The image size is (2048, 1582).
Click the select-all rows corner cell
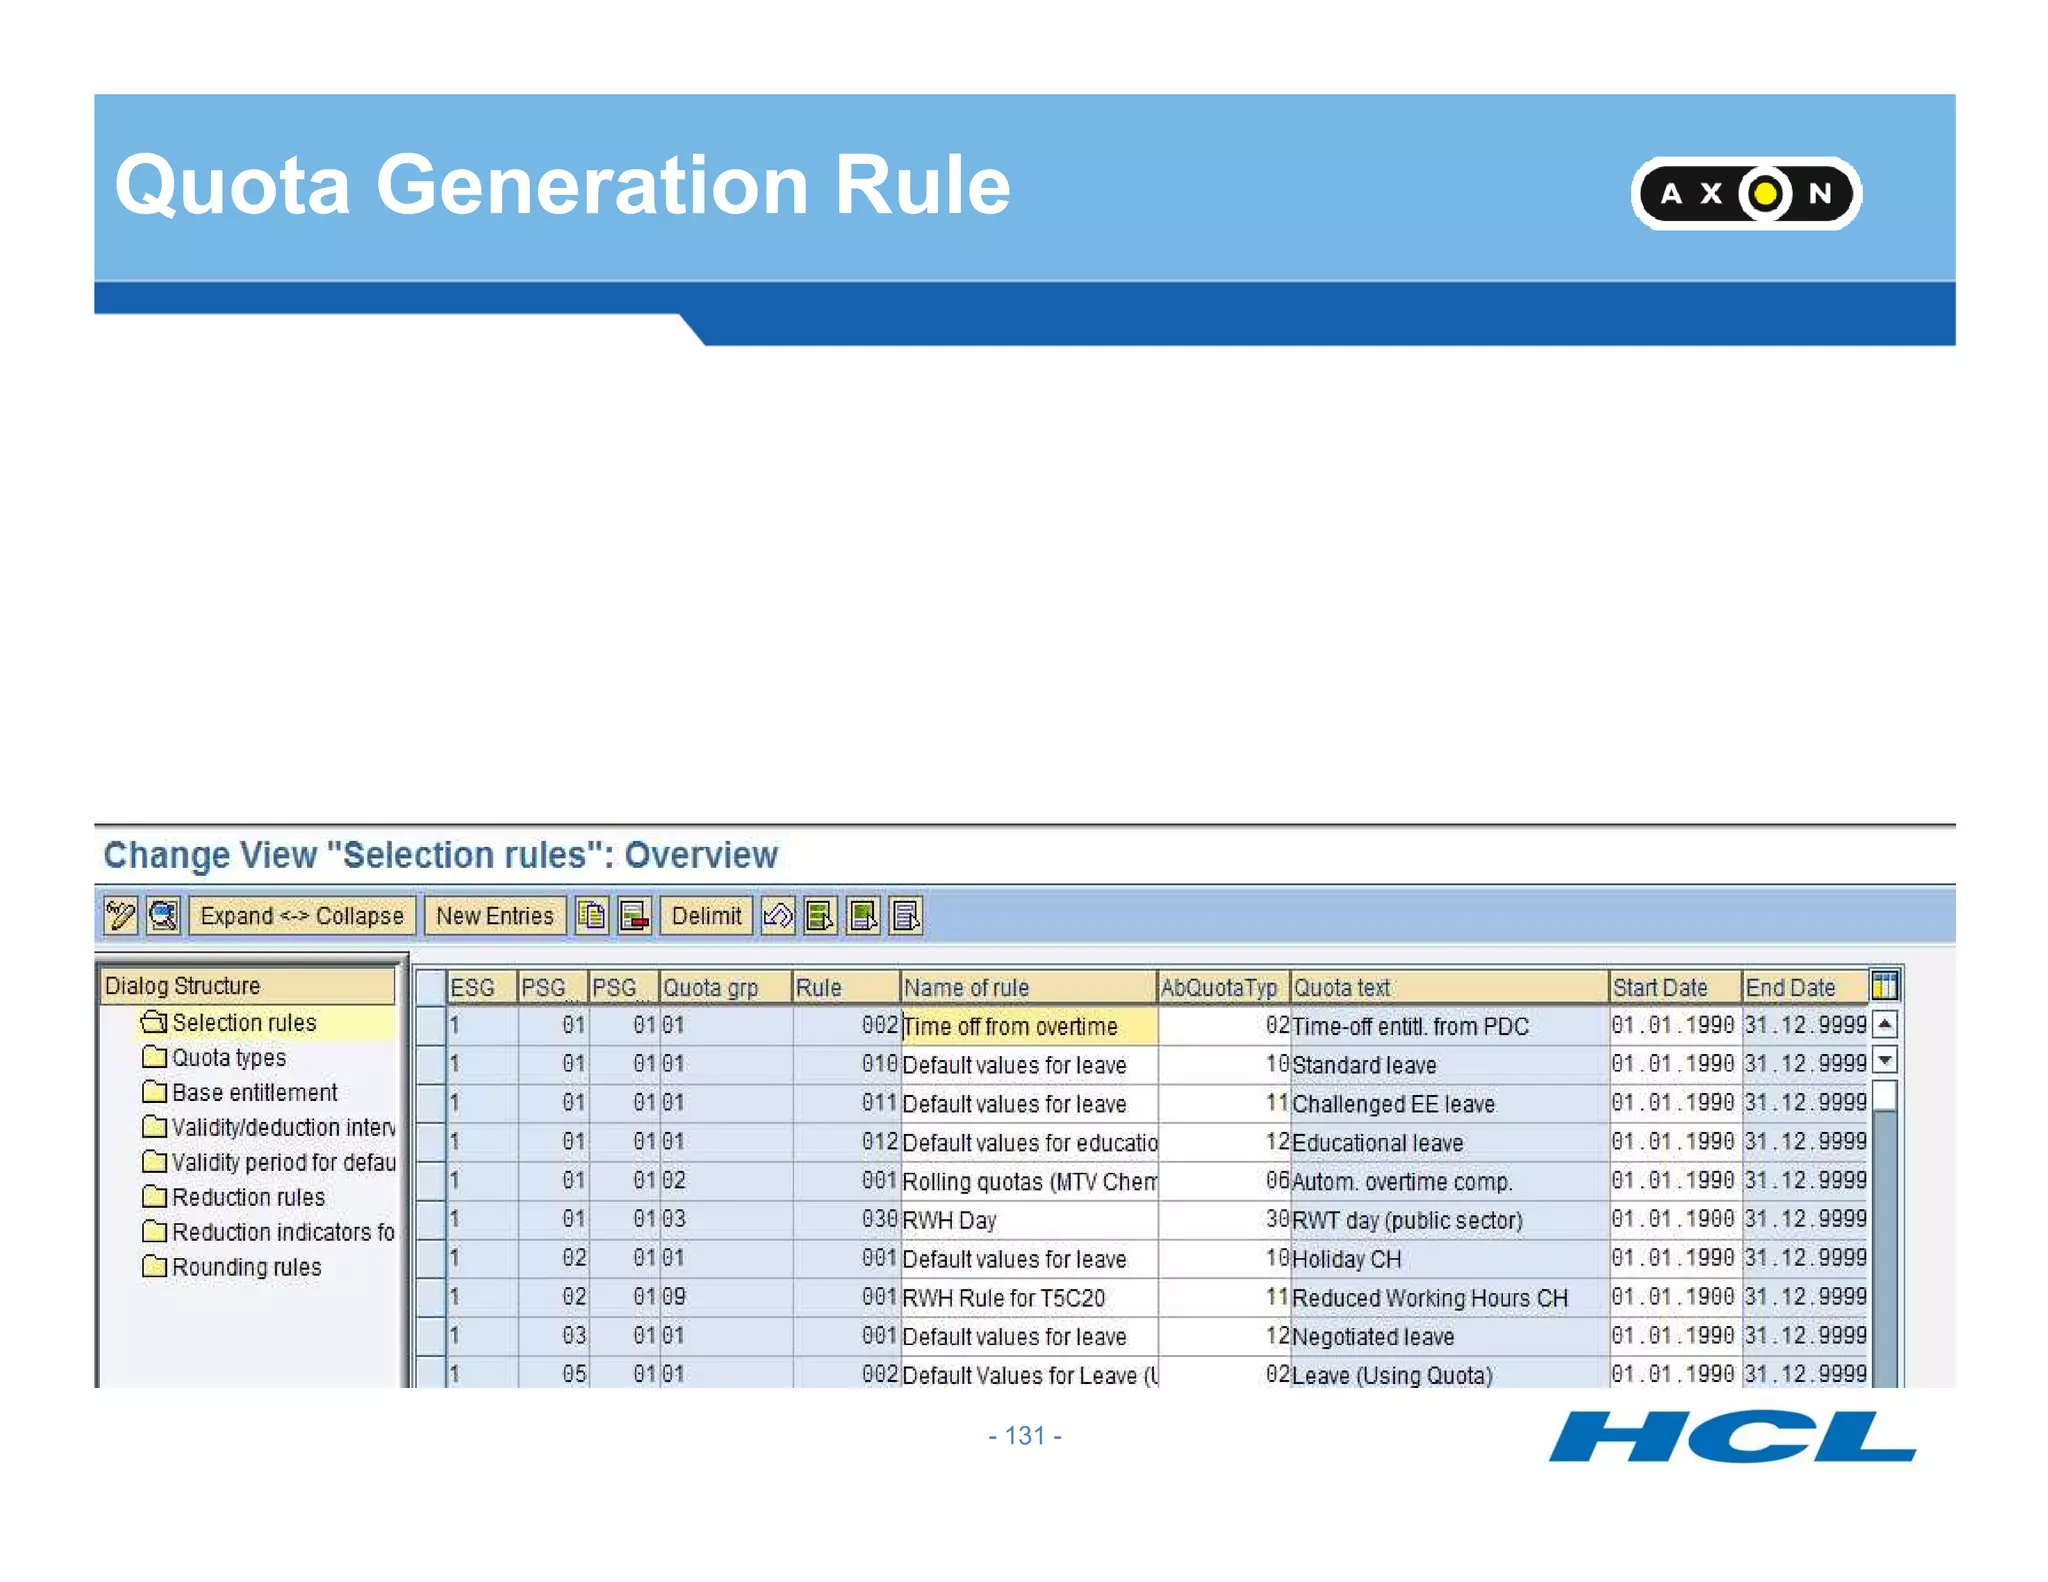pyautogui.click(x=430, y=987)
